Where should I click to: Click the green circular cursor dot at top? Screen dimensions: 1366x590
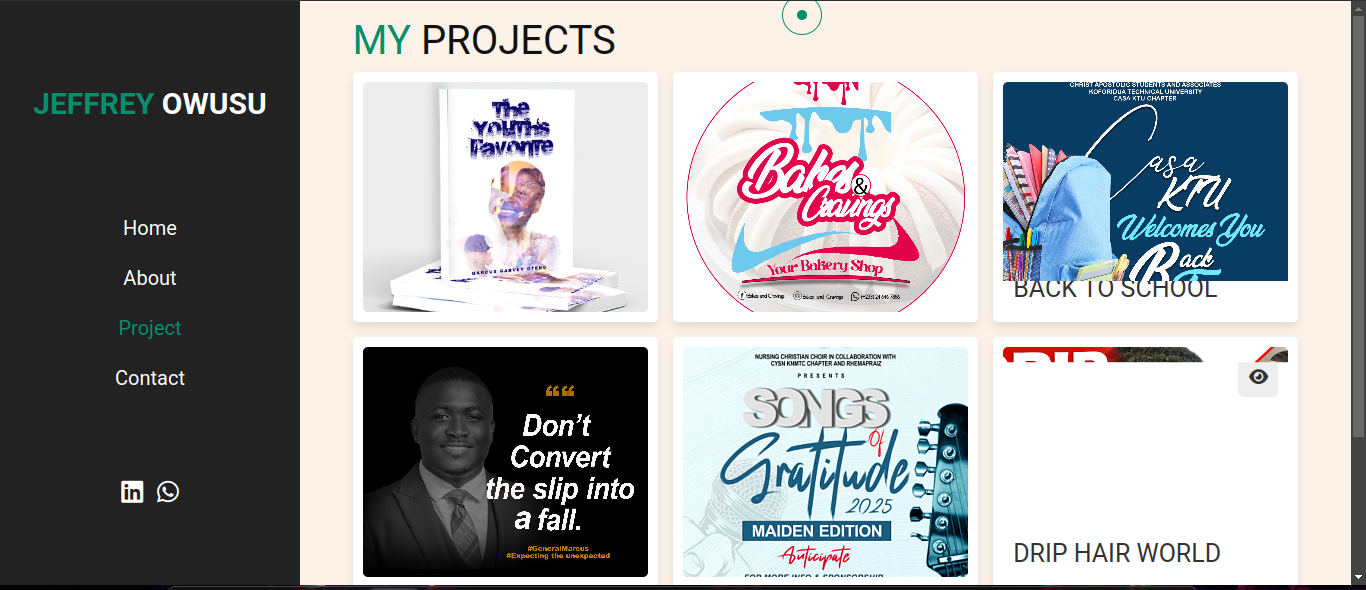[x=802, y=15]
